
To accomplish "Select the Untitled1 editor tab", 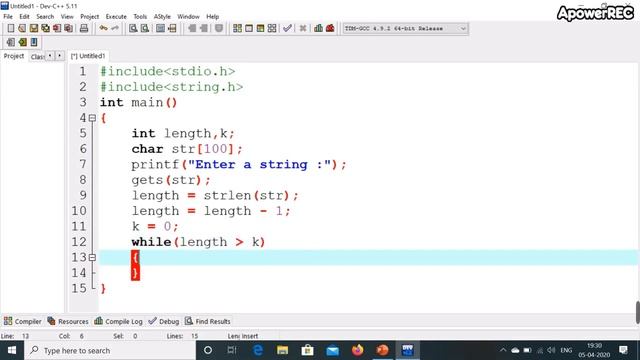I will click(x=88, y=56).
